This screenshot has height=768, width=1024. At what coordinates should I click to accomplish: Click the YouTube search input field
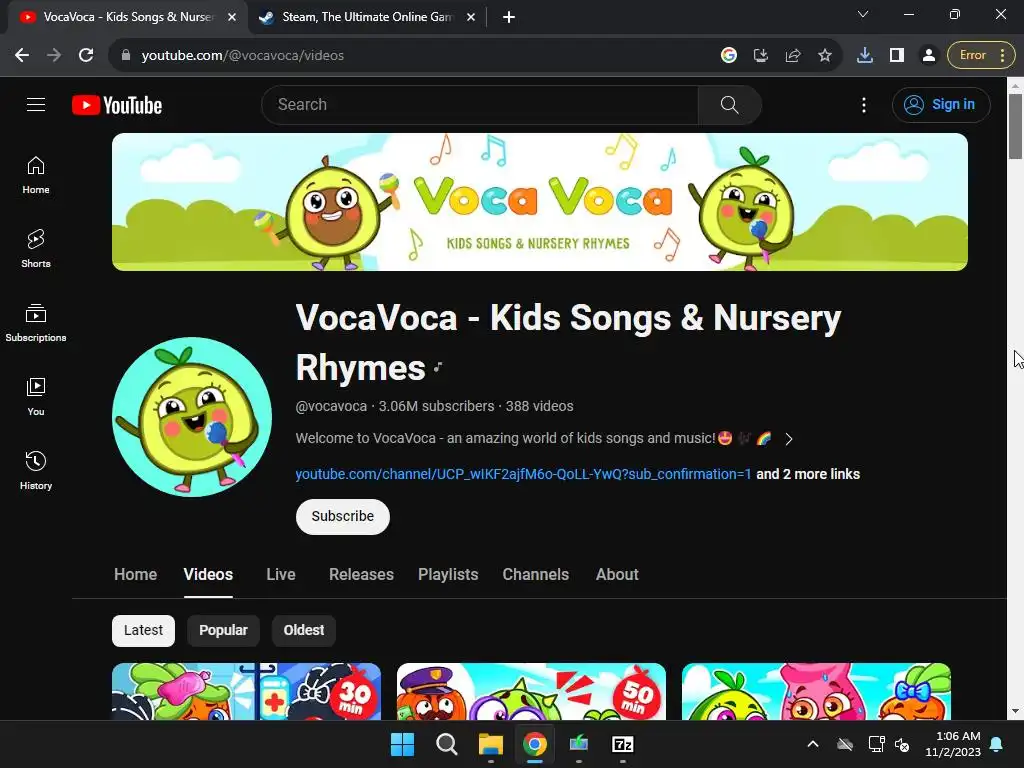480,104
